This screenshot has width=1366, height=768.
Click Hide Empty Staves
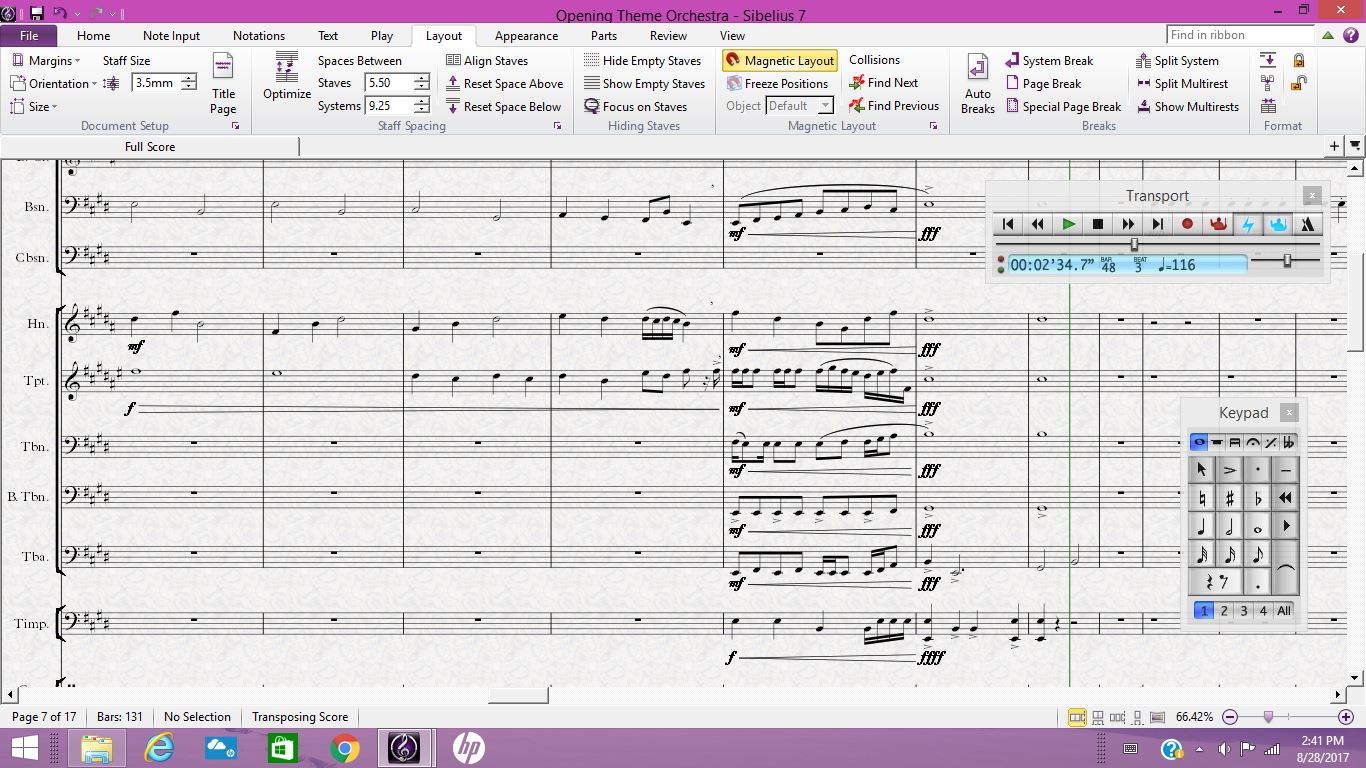point(642,61)
